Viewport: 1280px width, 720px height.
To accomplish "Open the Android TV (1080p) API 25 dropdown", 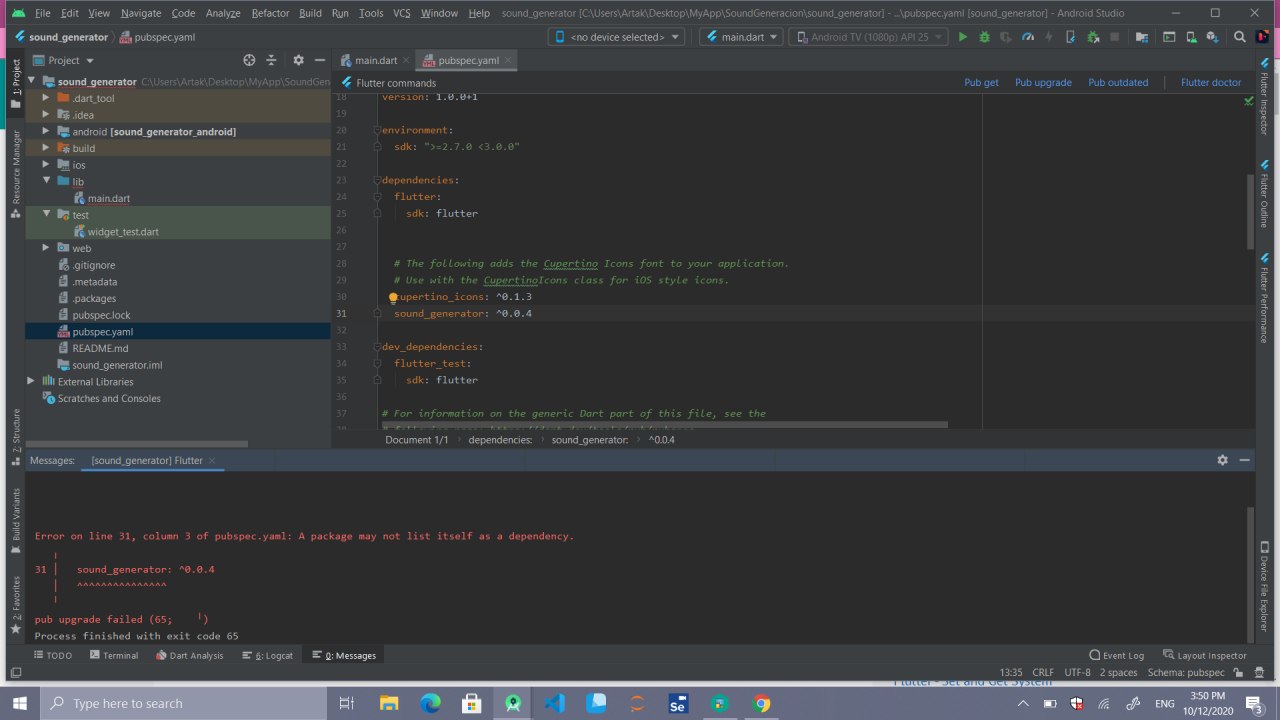I will [868, 37].
